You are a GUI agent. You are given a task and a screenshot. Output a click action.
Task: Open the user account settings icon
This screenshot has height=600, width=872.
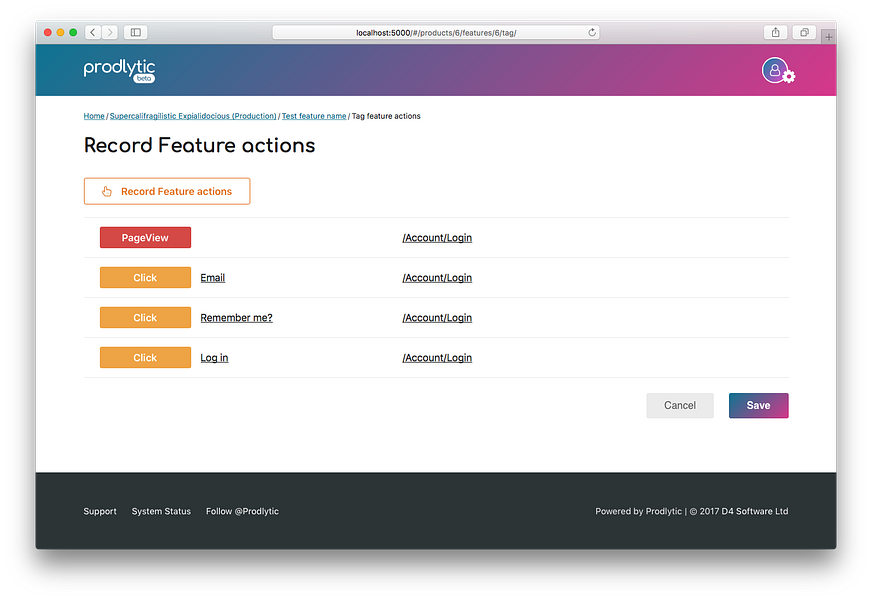click(777, 70)
